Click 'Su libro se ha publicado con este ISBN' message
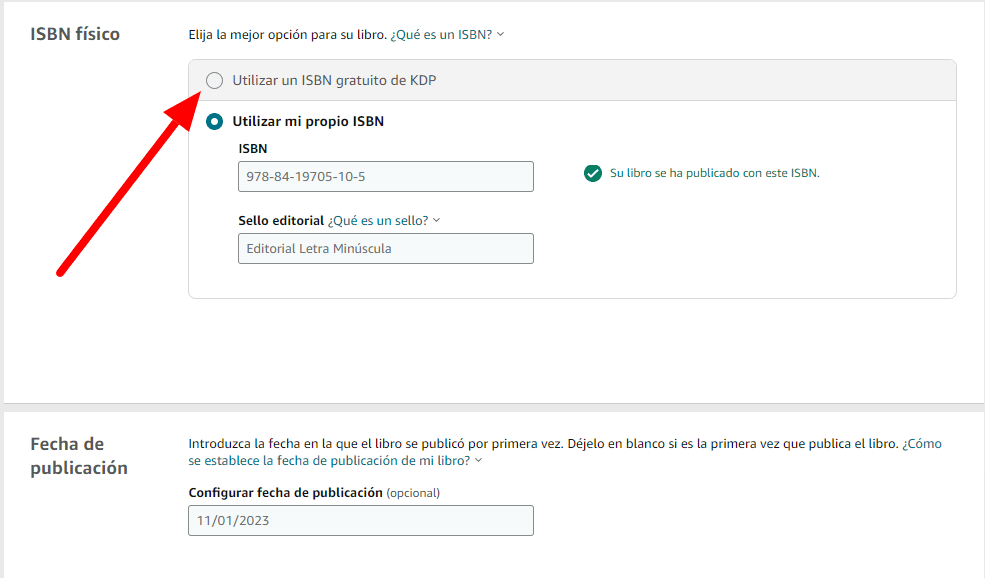Viewport: 985px width, 578px height. (x=714, y=173)
